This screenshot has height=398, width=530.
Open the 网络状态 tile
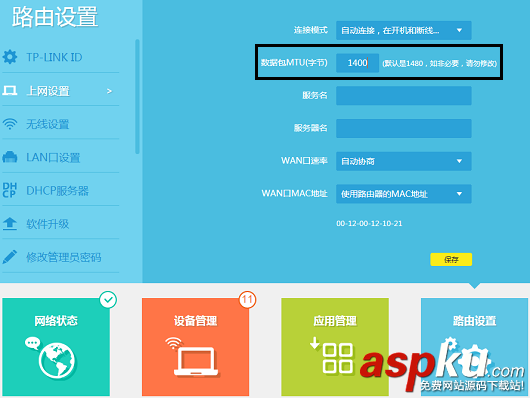click(x=56, y=347)
